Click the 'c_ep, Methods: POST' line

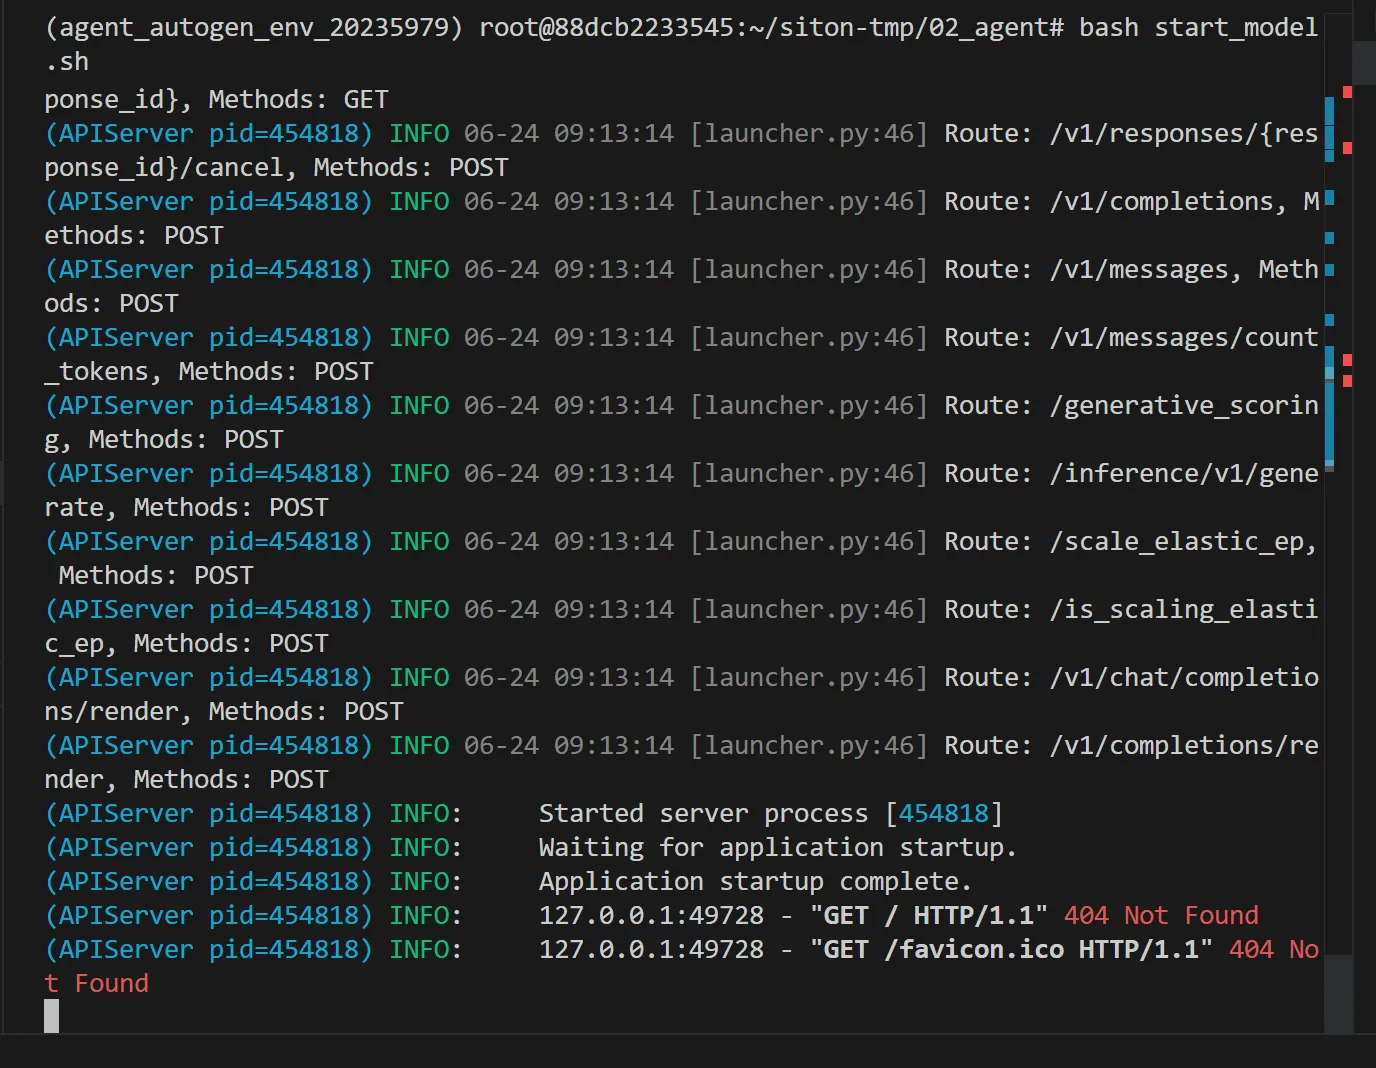[186, 643]
